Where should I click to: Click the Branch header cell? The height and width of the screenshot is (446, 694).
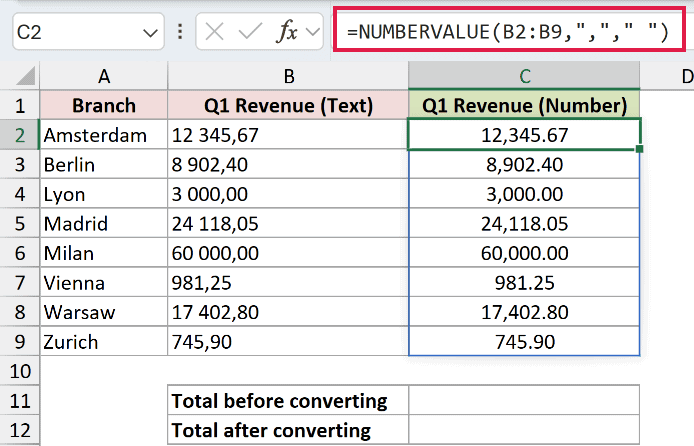pyautogui.click(x=104, y=105)
